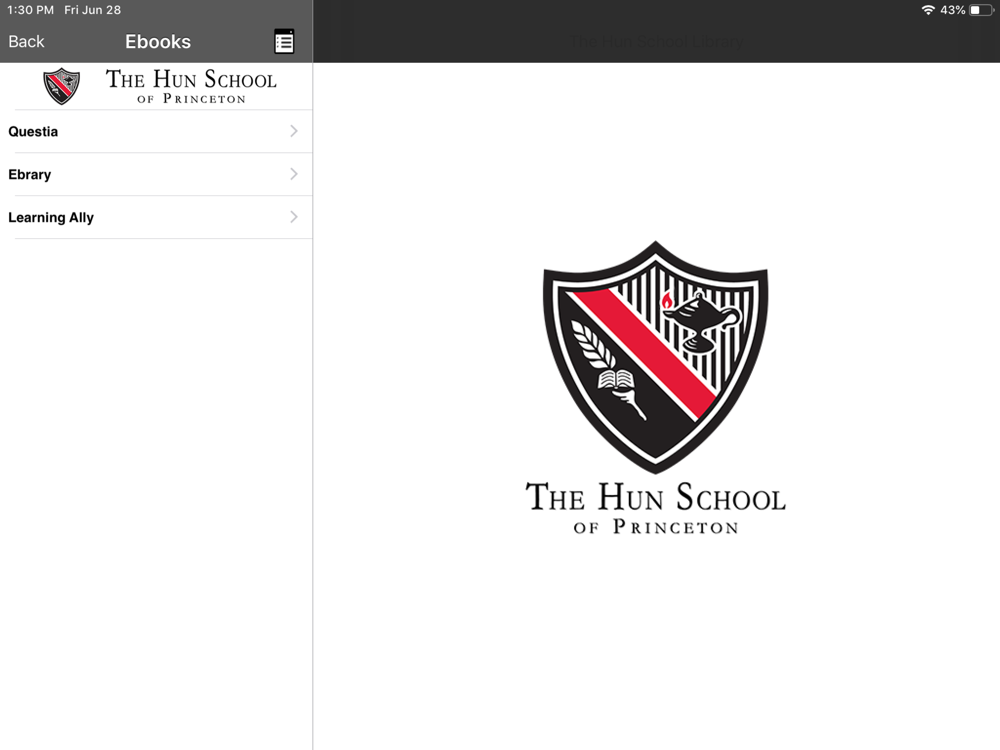Tap the Ebooks title text
The image size is (1000, 750).
pyautogui.click(x=158, y=41)
